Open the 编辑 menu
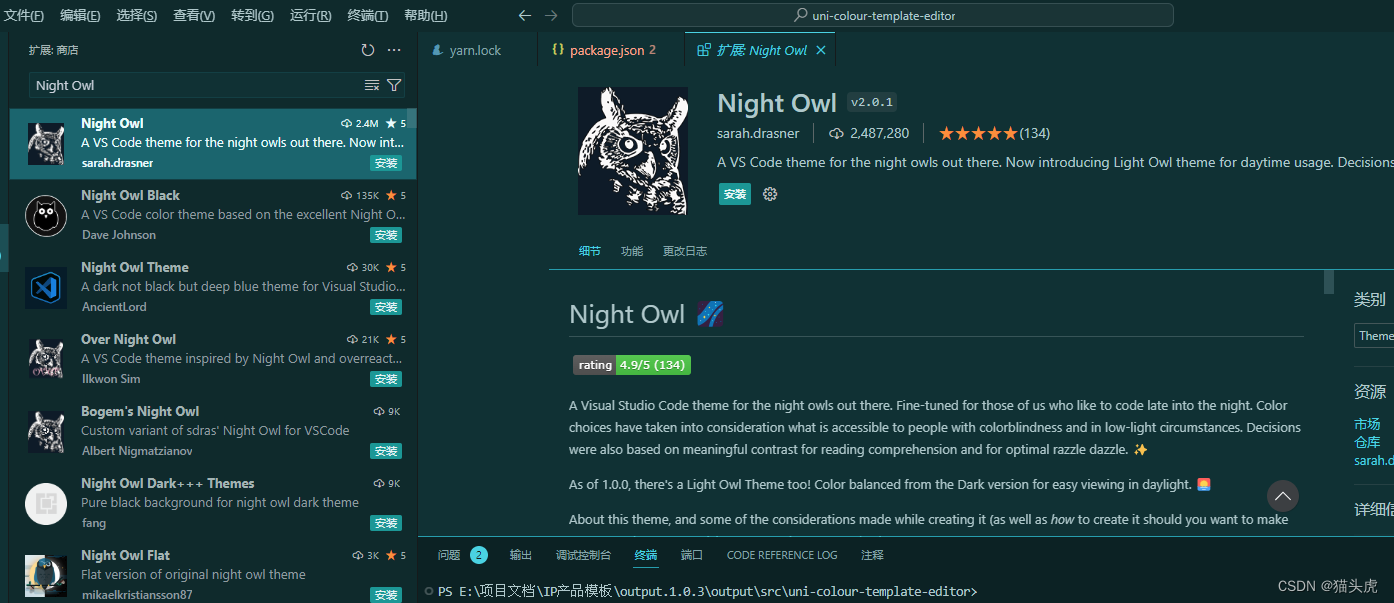1394x603 pixels. 80,15
